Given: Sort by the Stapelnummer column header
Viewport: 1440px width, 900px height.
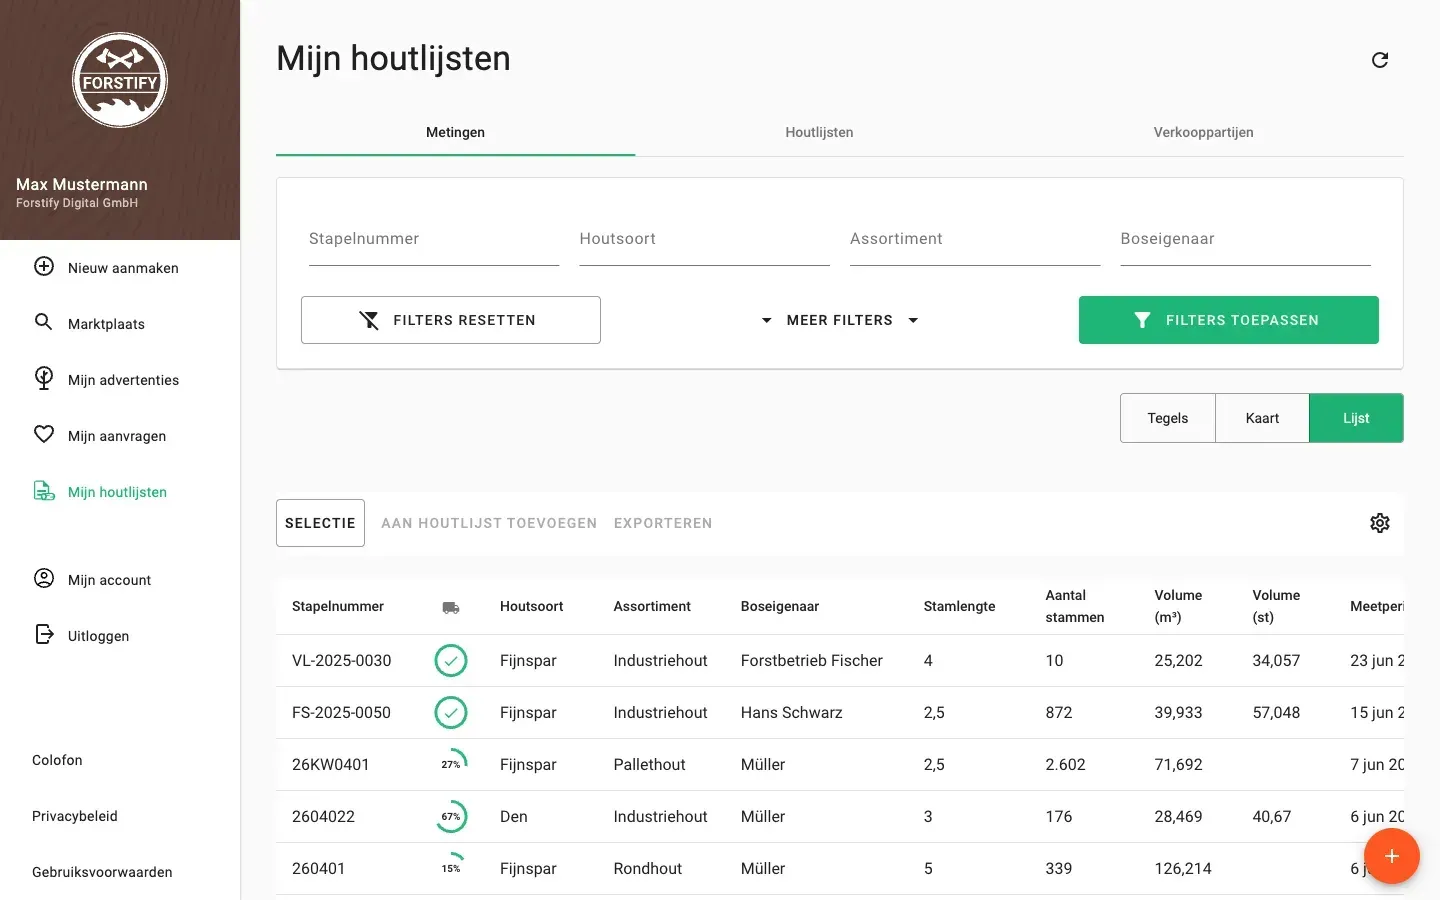Looking at the screenshot, I should pos(338,606).
